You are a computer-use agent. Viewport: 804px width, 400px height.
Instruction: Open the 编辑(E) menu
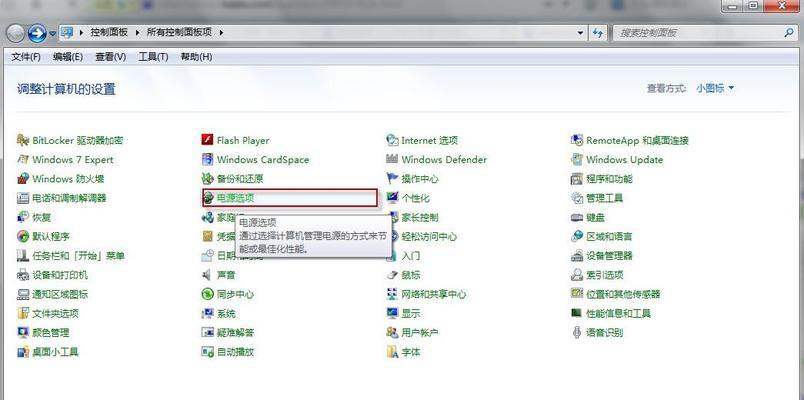pos(68,57)
